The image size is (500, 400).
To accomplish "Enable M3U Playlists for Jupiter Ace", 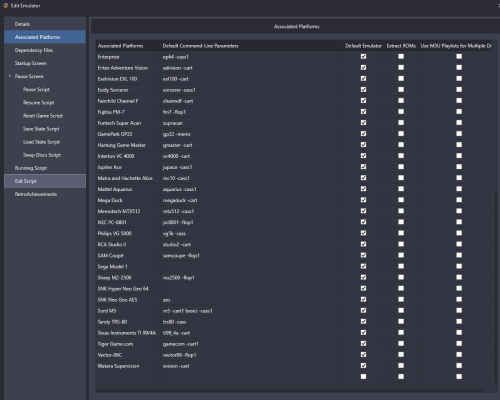I will [459, 167].
